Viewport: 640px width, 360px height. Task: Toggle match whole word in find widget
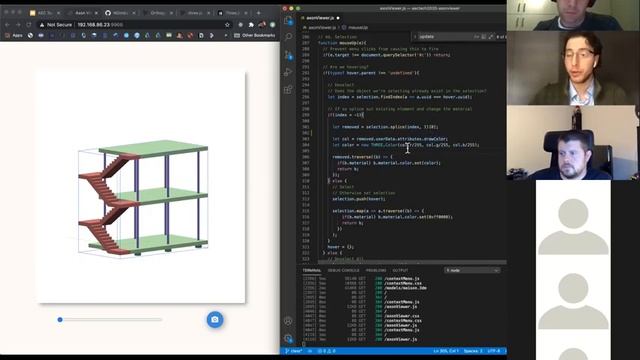484,37
